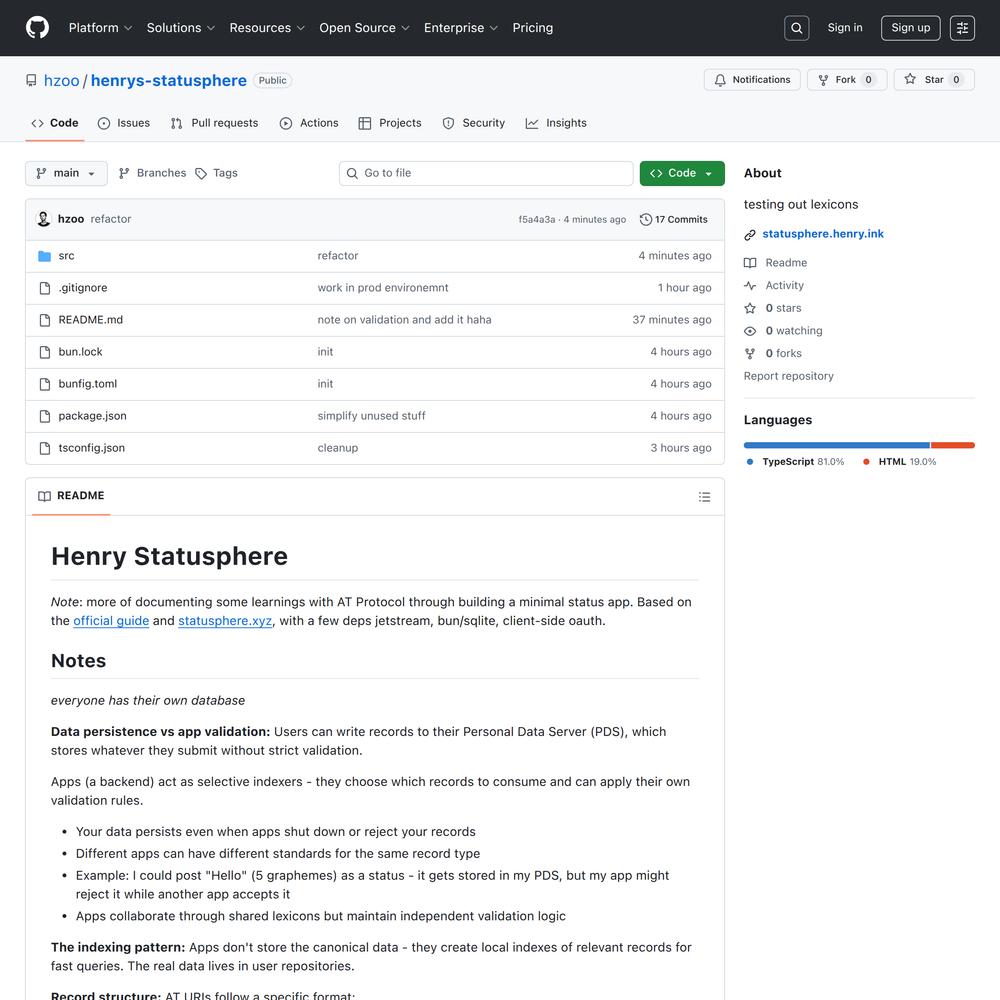Screen dimensions: 1000x1000
Task: Switch to the Pull requests tab
Action: coord(214,123)
